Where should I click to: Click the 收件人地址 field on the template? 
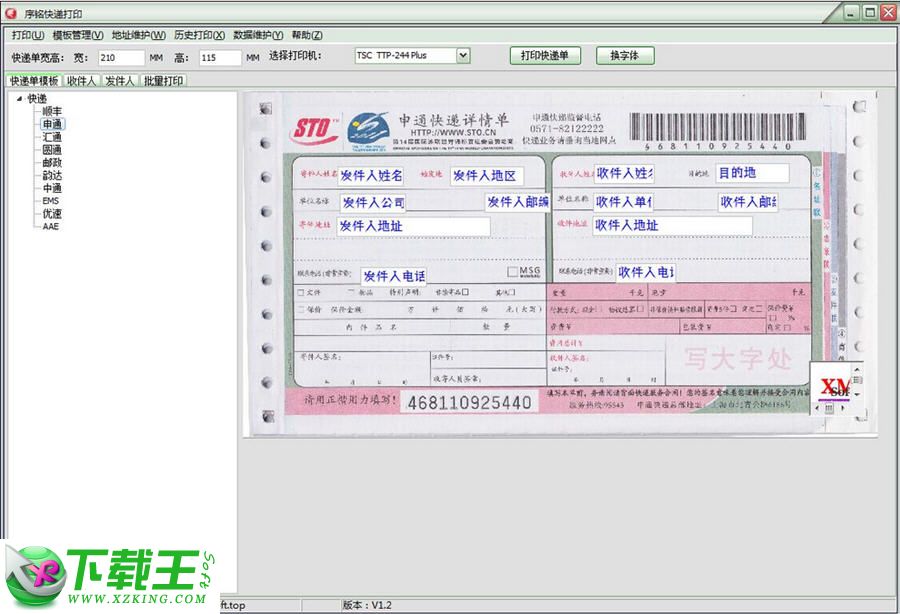tap(672, 226)
